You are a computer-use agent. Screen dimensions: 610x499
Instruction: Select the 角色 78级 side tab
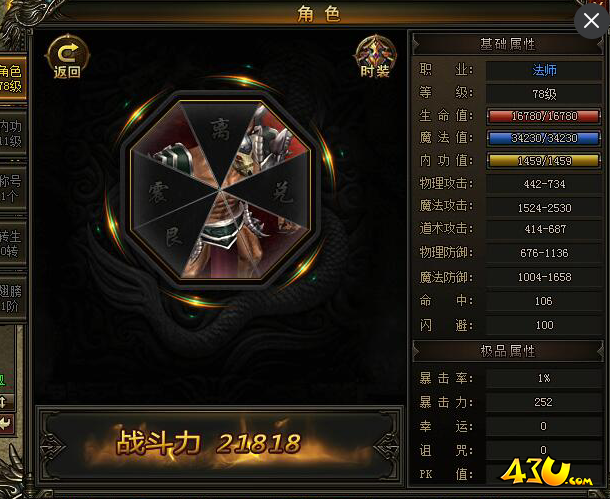click(12, 79)
